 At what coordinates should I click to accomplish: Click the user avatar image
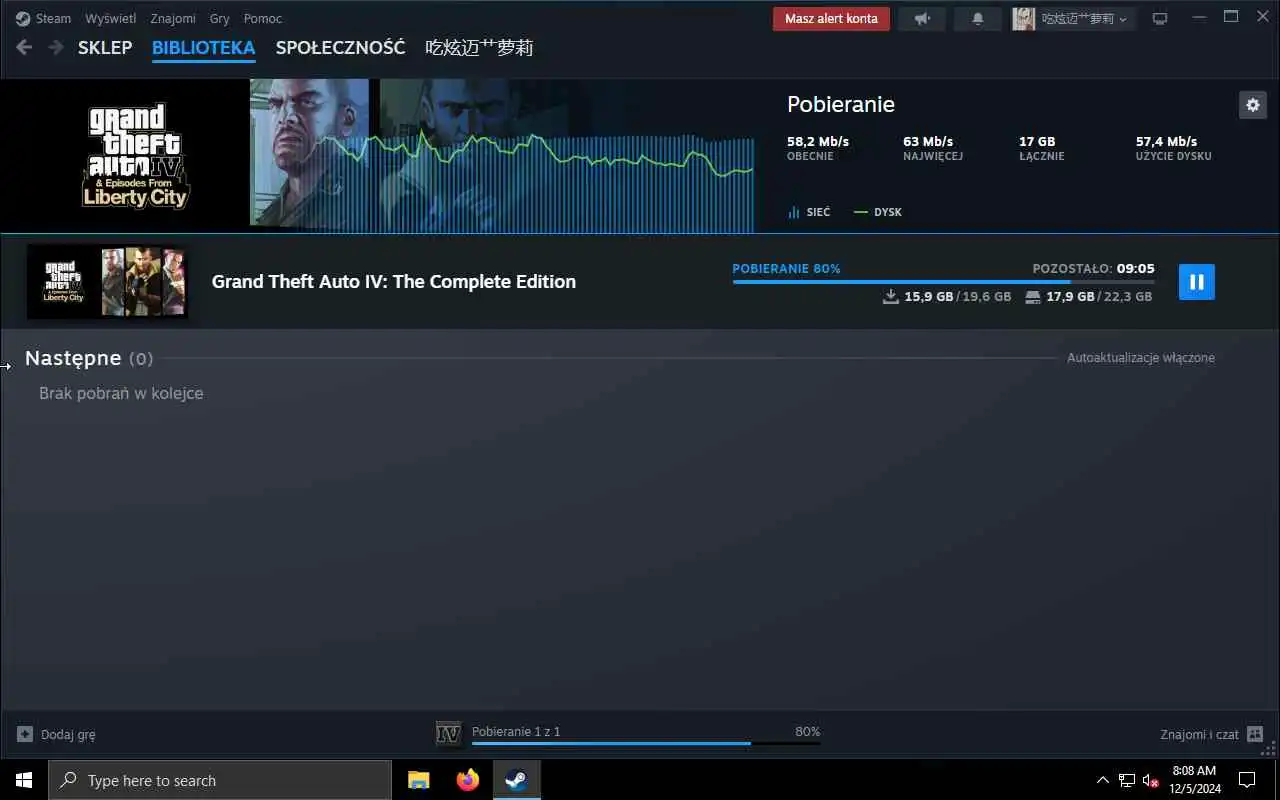(x=1023, y=18)
